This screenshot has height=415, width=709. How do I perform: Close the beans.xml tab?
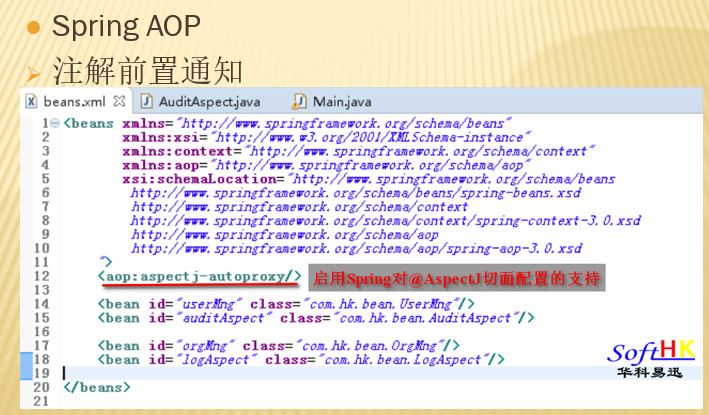(119, 101)
